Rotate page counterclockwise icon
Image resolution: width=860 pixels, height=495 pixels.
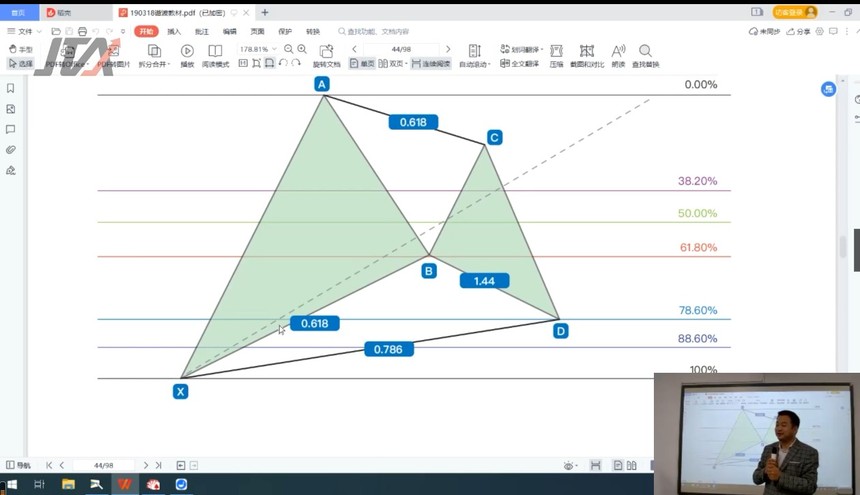coord(283,64)
